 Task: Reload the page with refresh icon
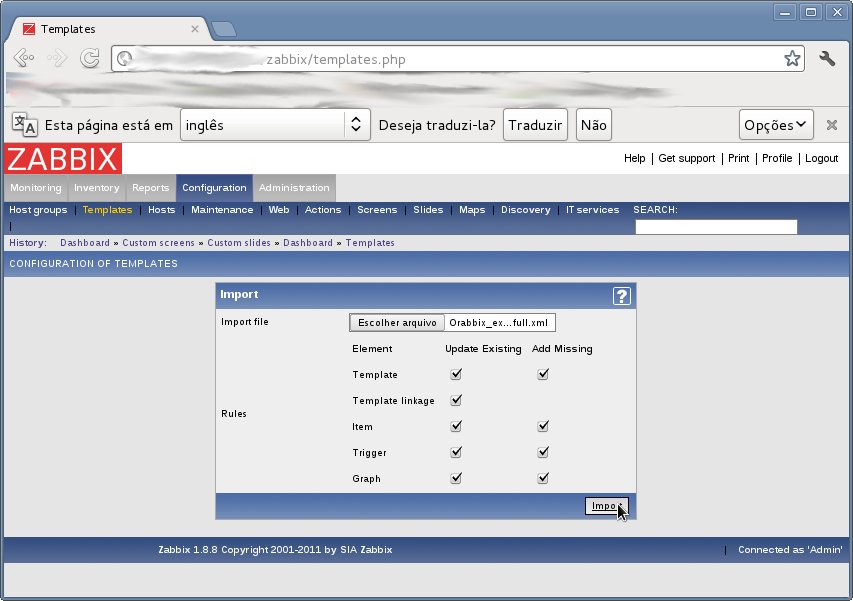click(x=90, y=58)
